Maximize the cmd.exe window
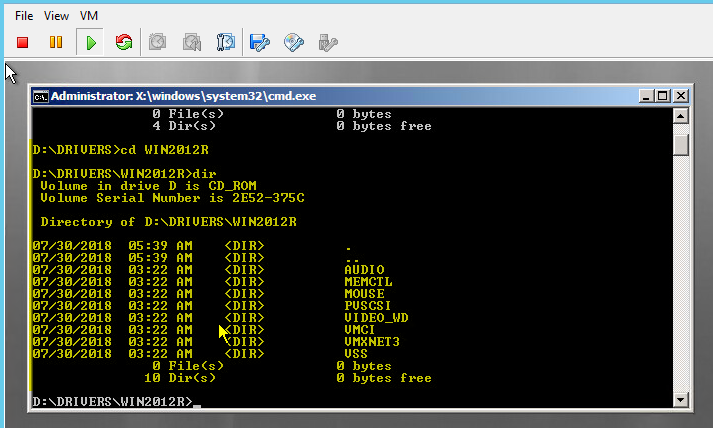Image resolution: width=713 pixels, height=428 pixels. click(x=663, y=96)
